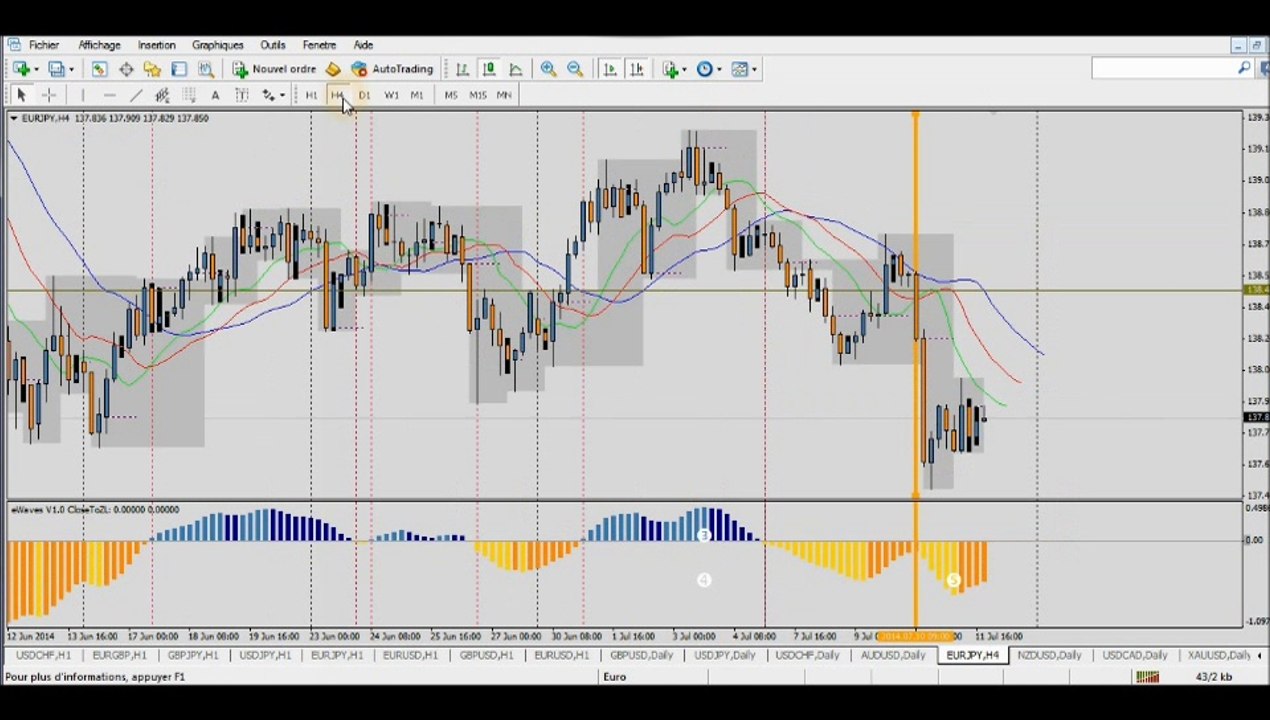The width and height of the screenshot is (1270, 720).
Task: Switch timeframe to M15
Action: (x=477, y=95)
